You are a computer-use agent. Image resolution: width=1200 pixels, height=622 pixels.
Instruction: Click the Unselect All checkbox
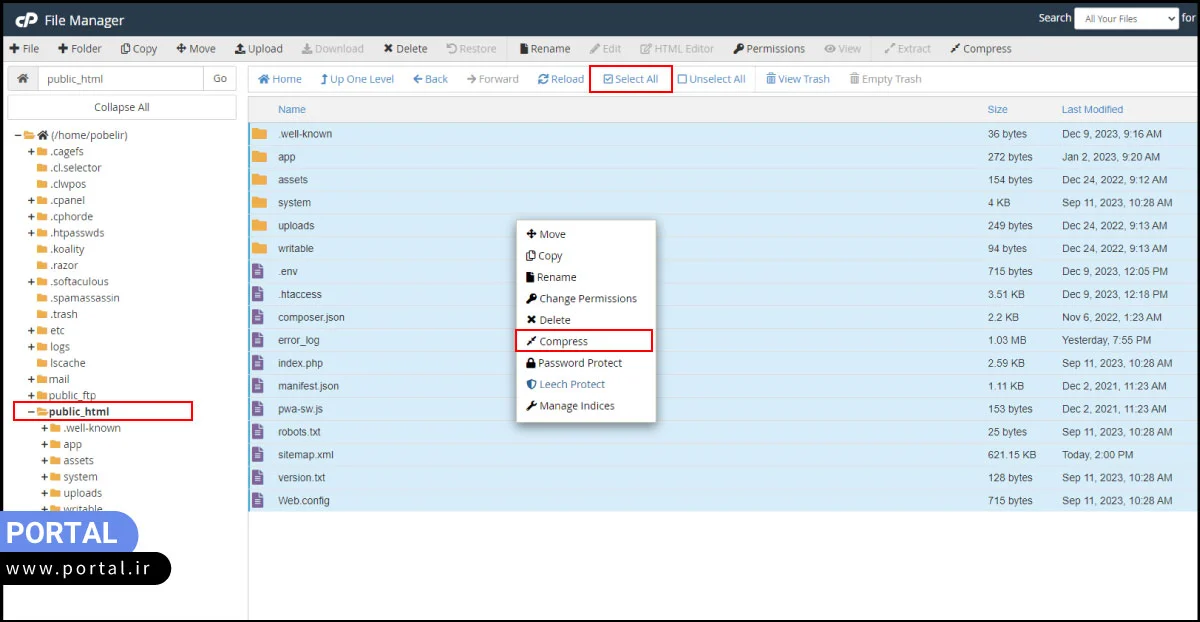(682, 79)
